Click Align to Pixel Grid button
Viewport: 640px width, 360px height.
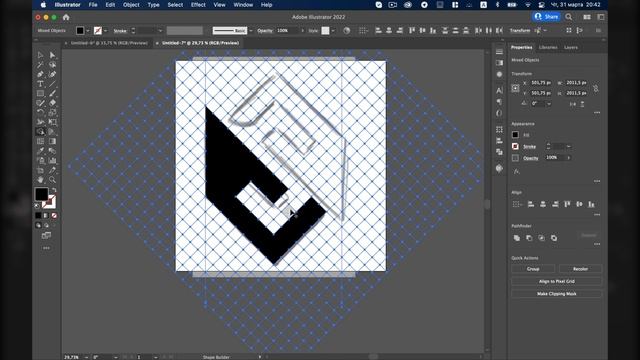556,281
